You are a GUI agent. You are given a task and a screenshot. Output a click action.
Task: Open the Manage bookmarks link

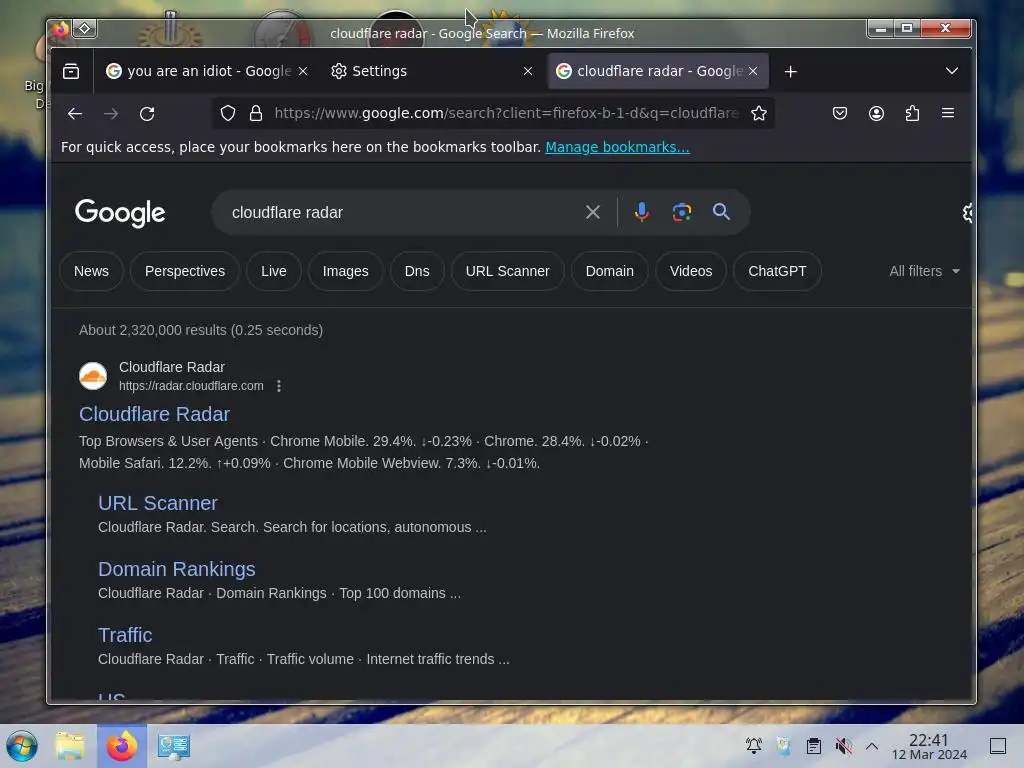(x=617, y=147)
